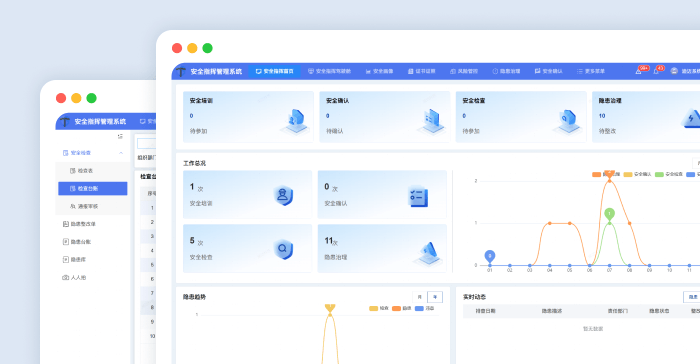Click row number 10 in the back window table

tap(152, 336)
